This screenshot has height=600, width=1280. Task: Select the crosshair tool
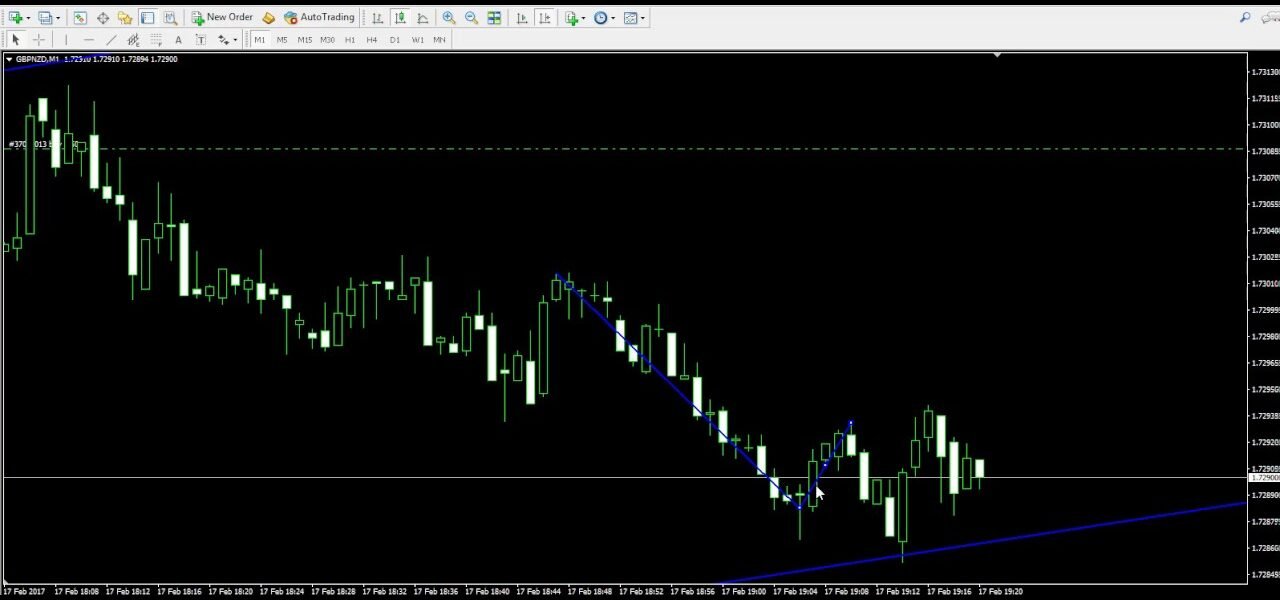tap(39, 40)
